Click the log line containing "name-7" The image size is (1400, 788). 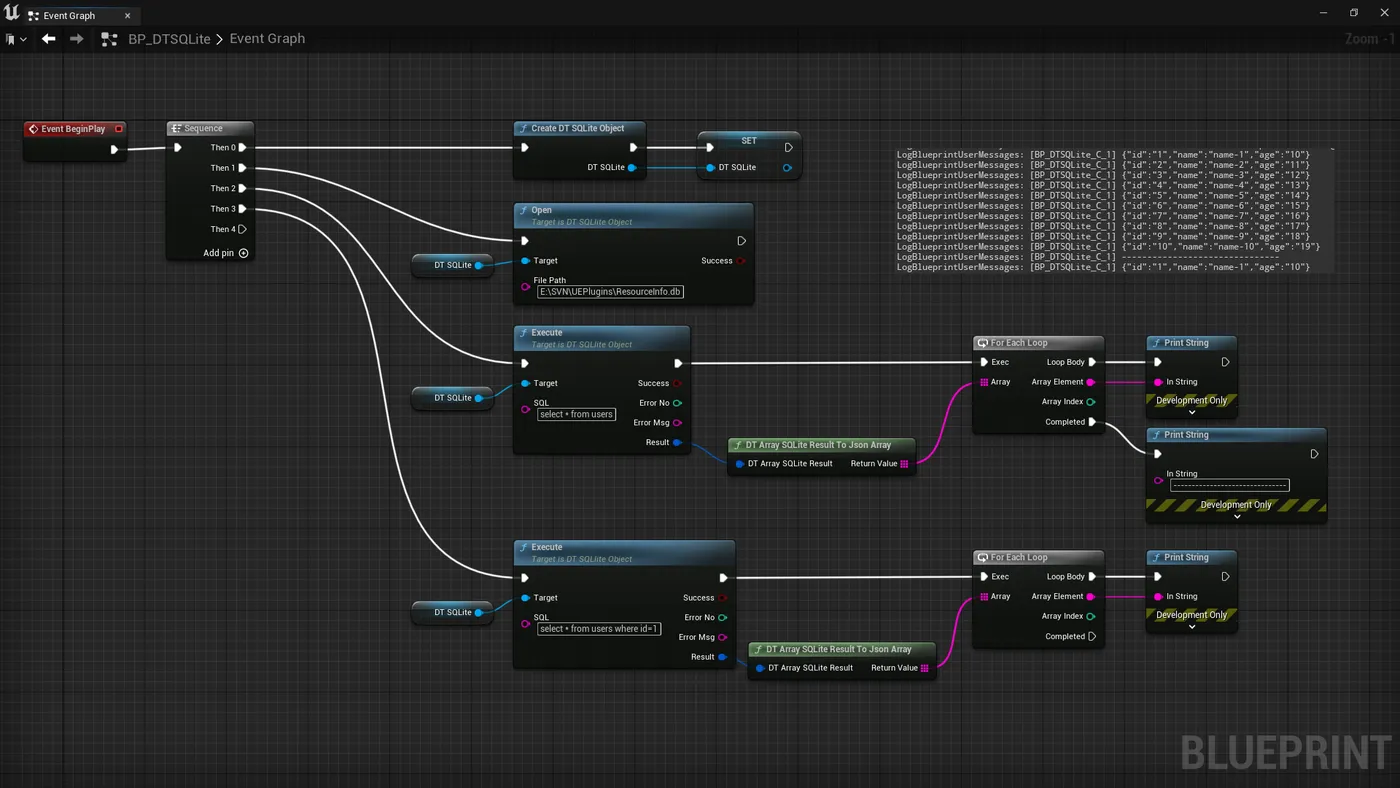pos(1103,216)
